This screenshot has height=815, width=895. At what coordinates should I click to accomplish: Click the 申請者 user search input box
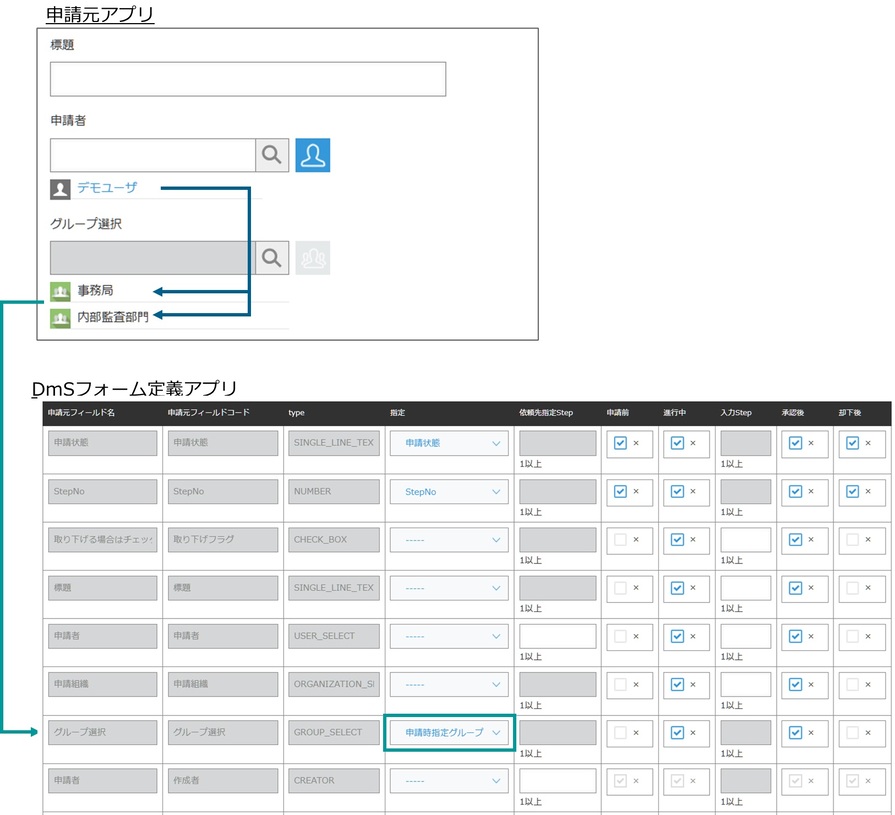pos(151,155)
